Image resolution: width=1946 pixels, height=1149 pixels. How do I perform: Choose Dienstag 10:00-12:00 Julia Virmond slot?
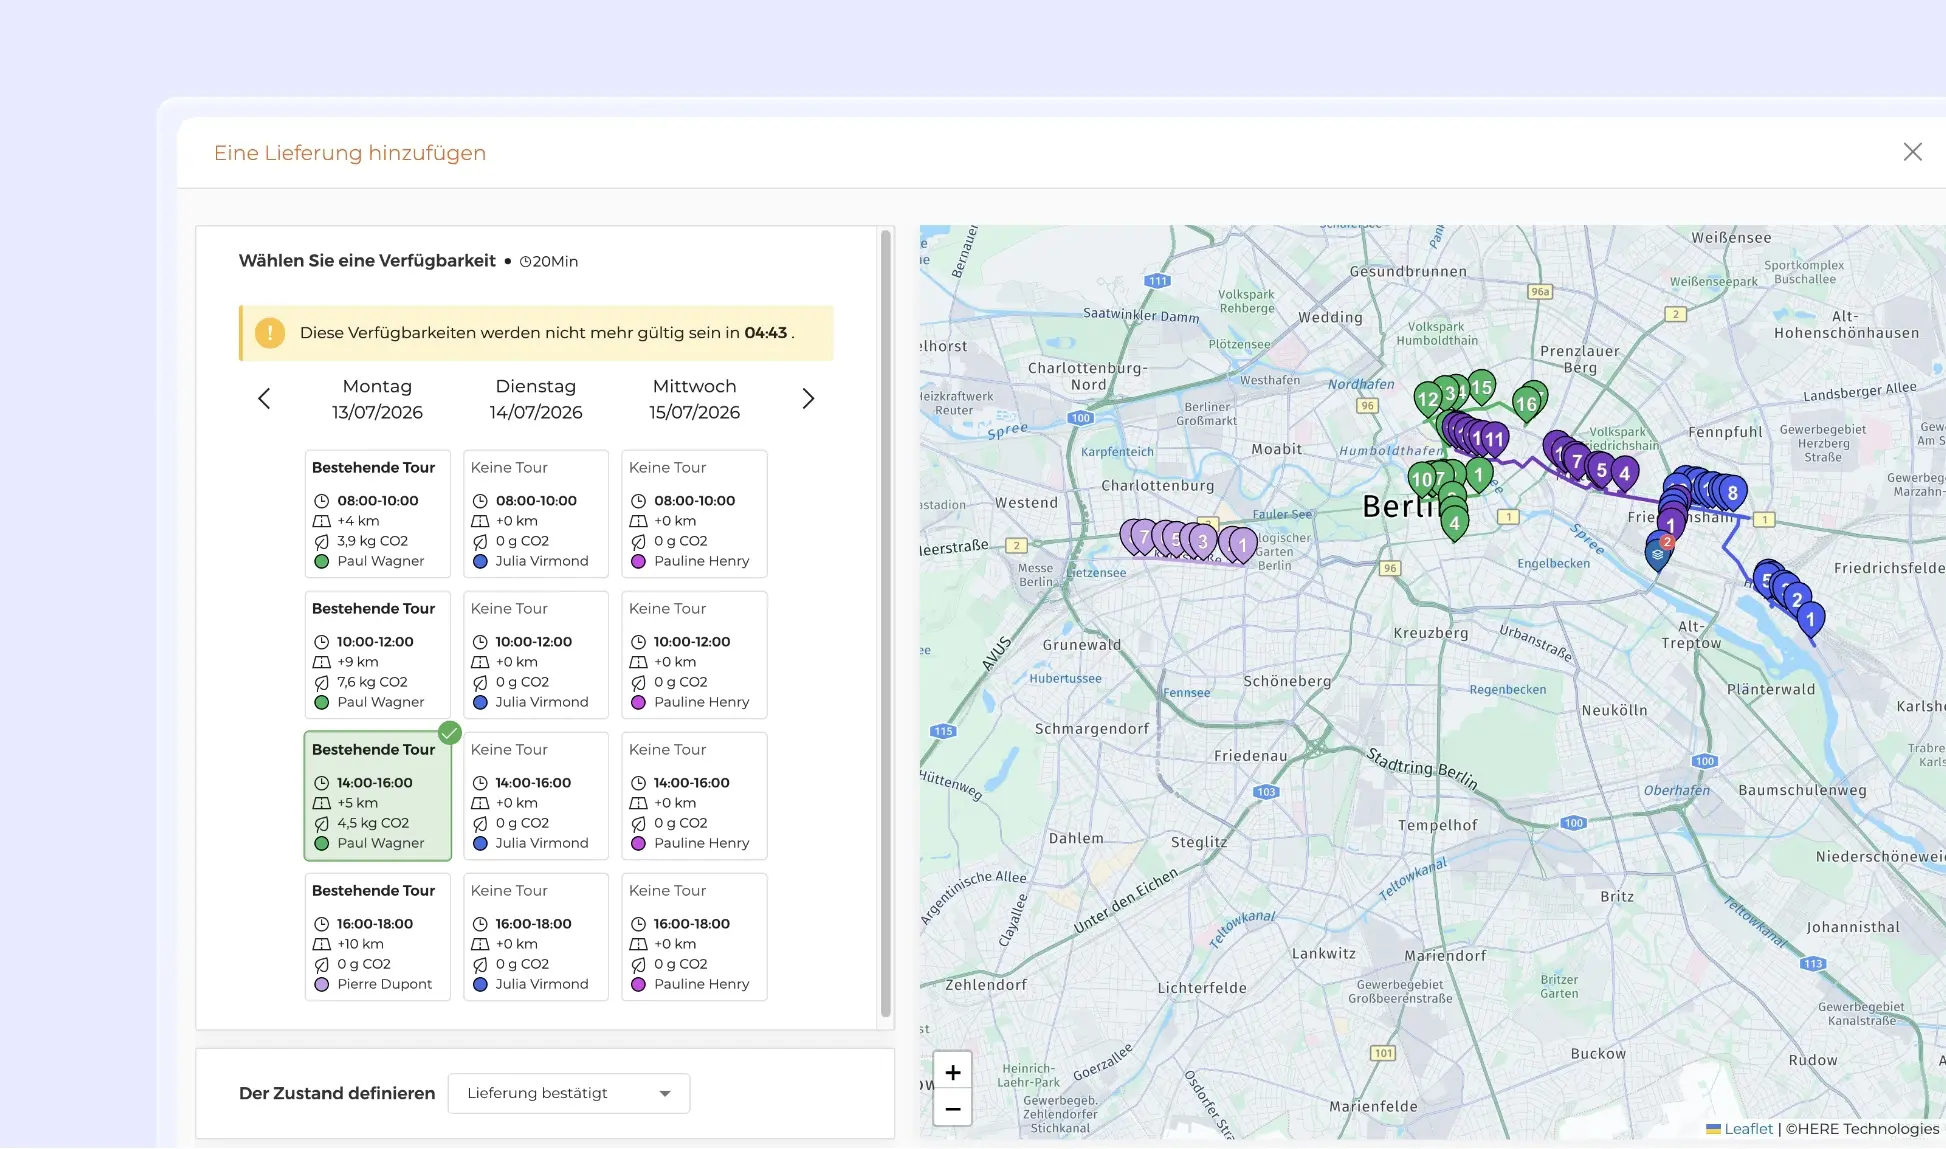point(536,655)
